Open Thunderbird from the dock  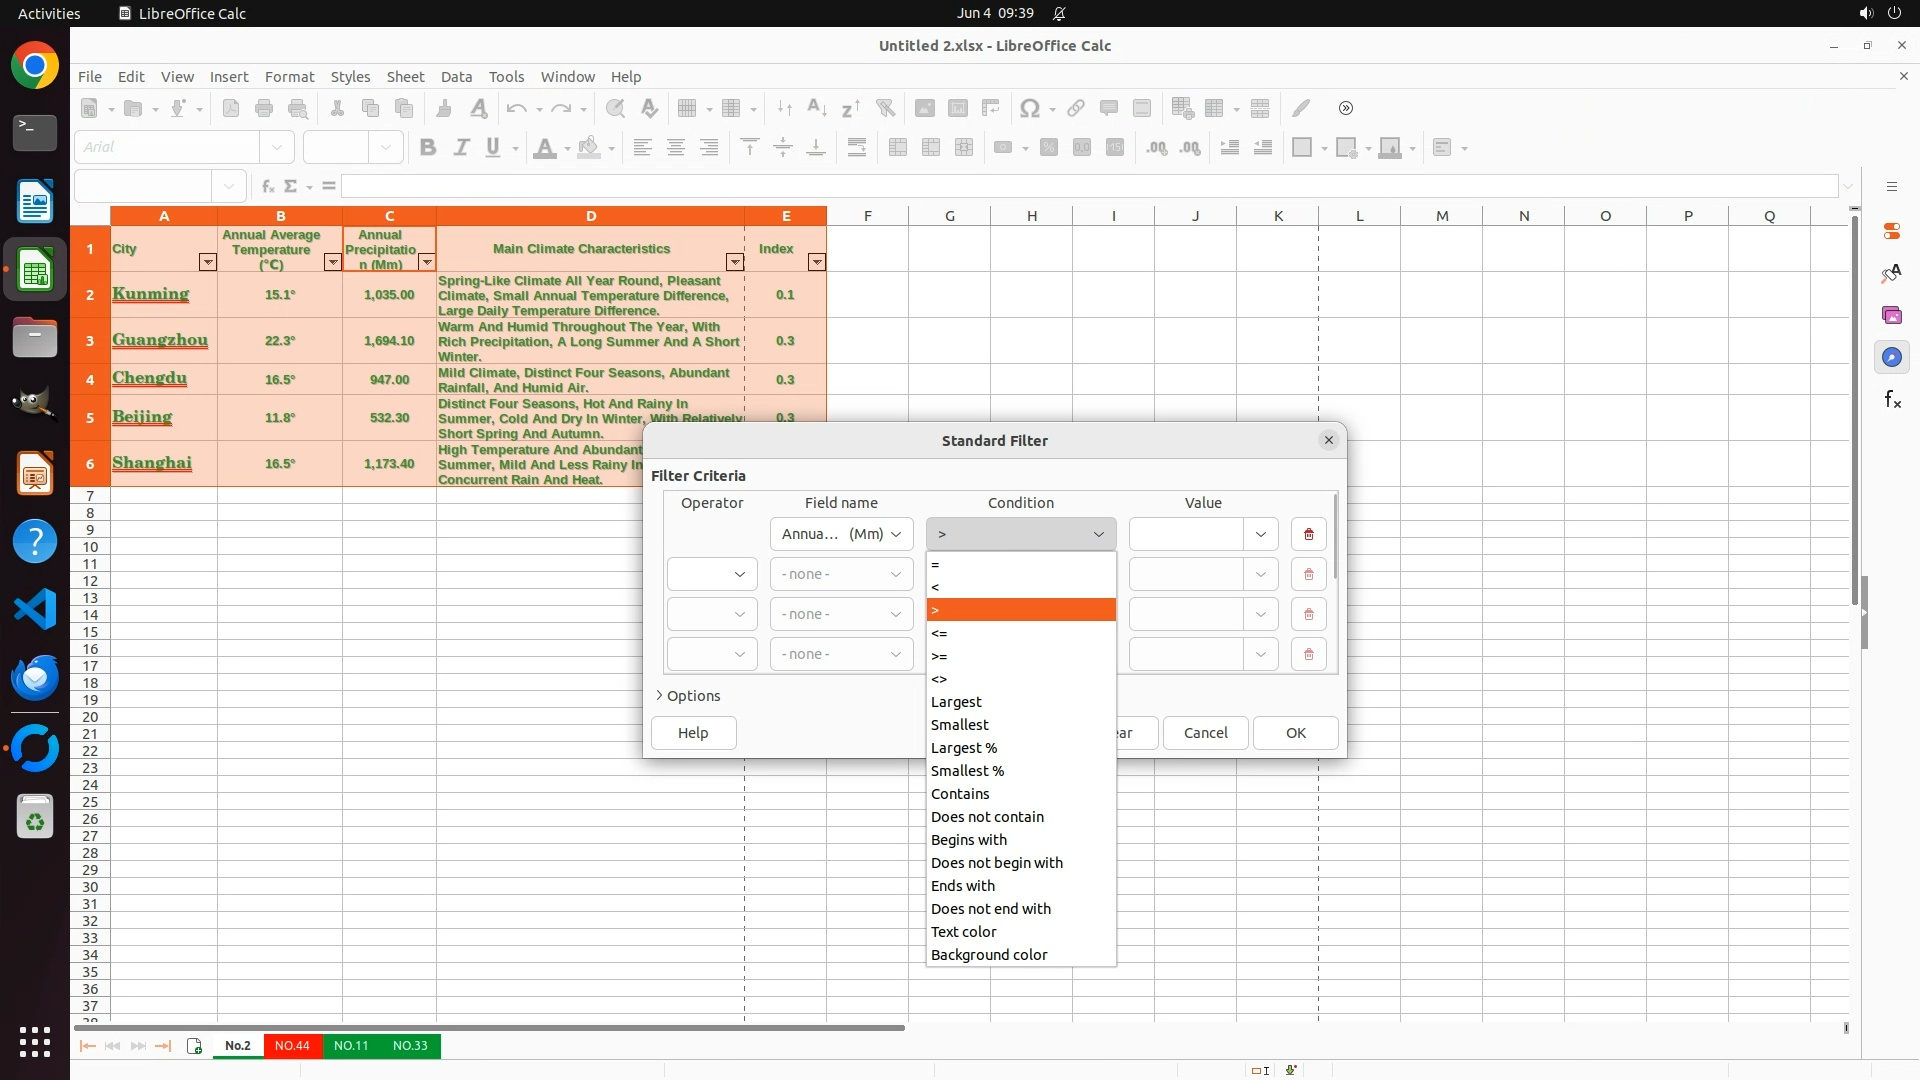point(35,678)
